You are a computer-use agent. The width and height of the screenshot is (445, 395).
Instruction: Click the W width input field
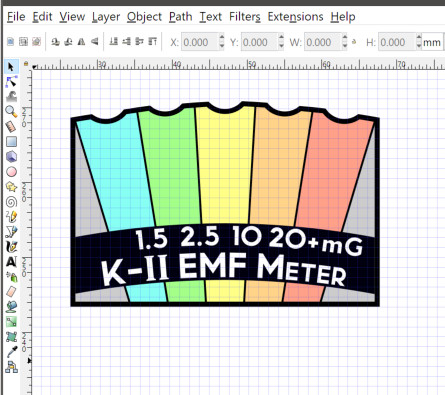323,42
